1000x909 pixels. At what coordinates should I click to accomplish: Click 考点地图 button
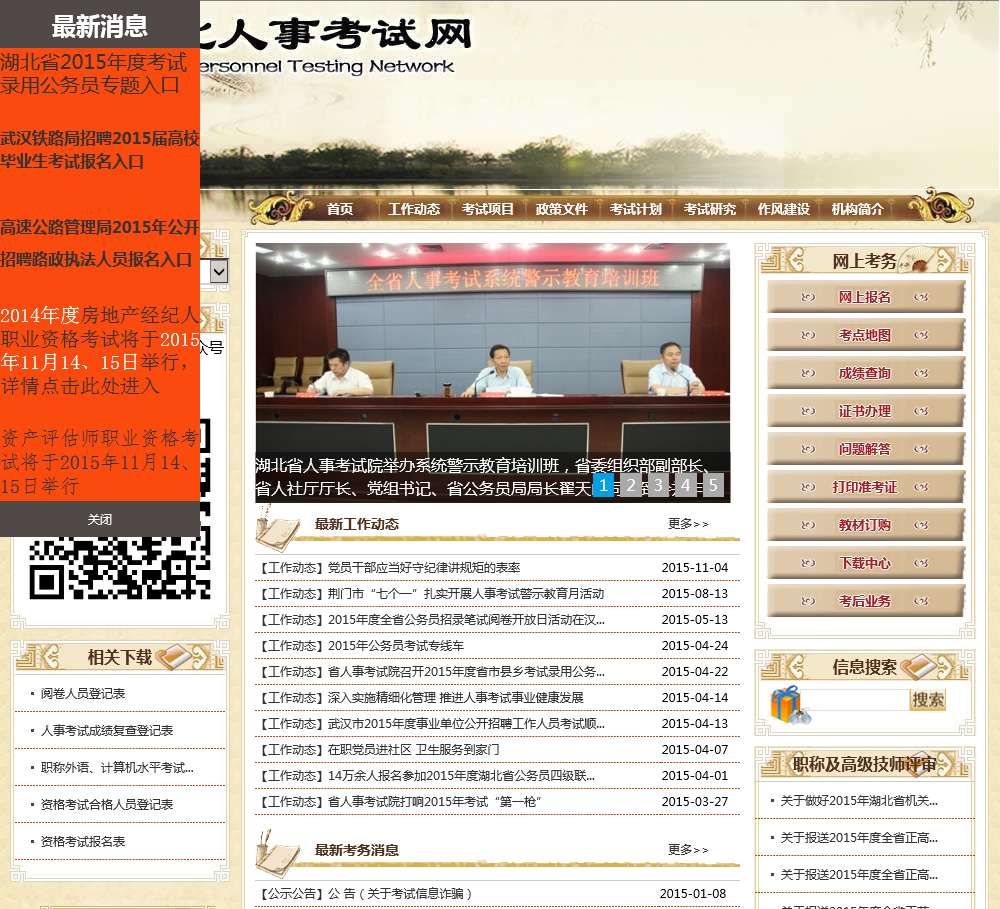pyautogui.click(x=865, y=335)
